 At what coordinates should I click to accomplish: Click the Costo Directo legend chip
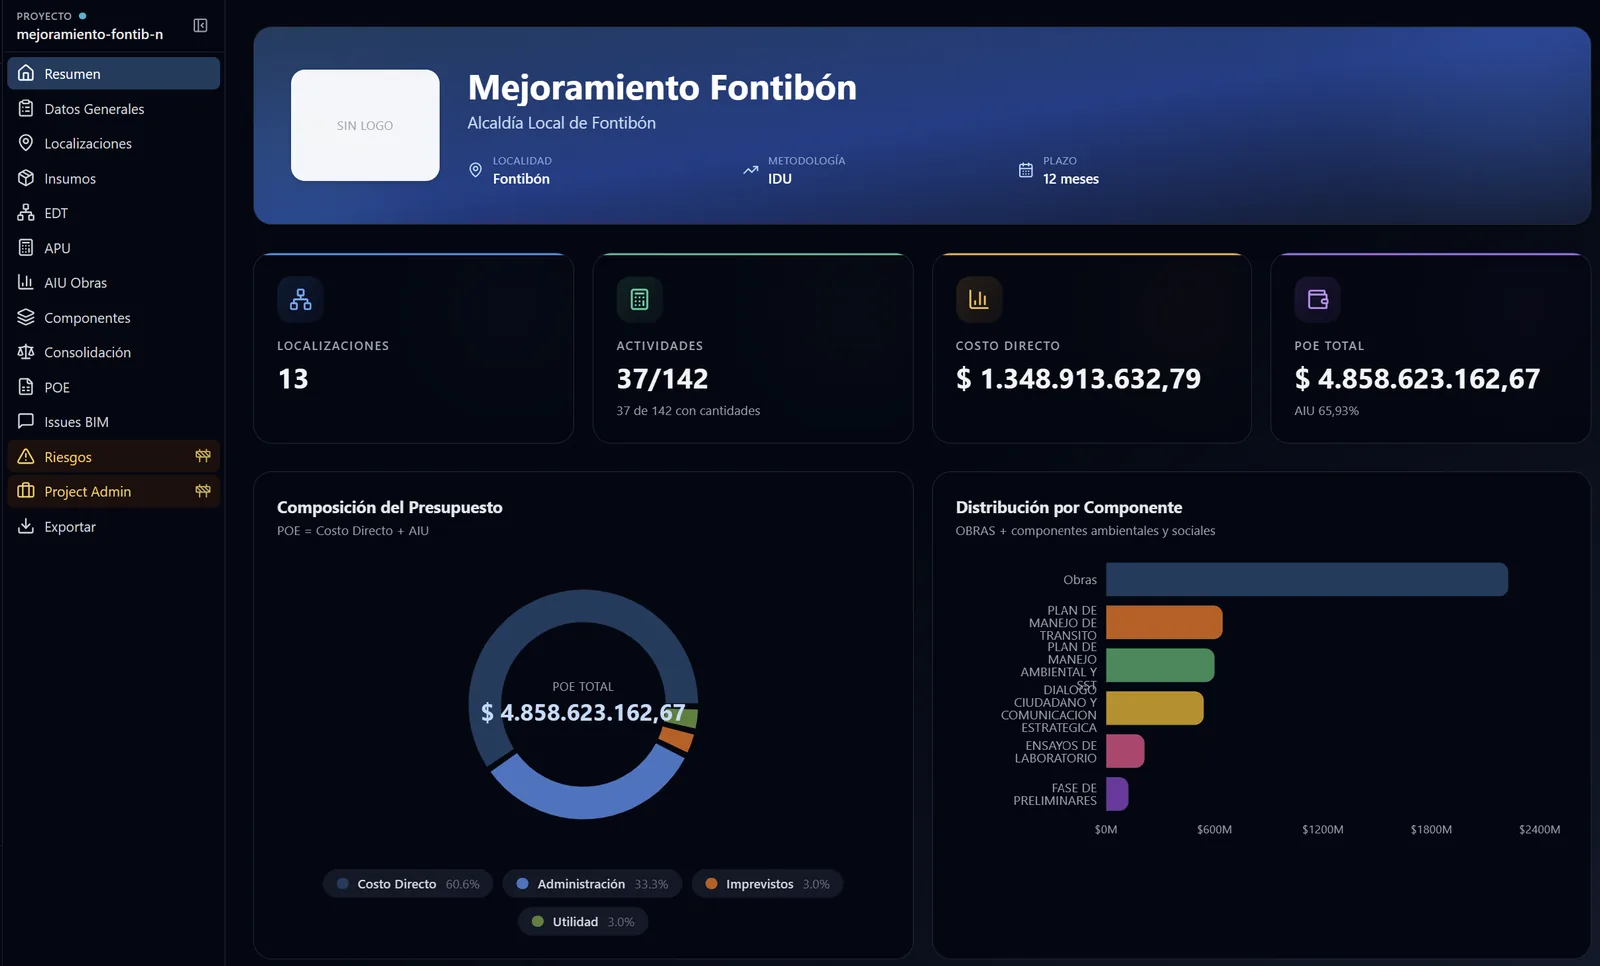(408, 884)
